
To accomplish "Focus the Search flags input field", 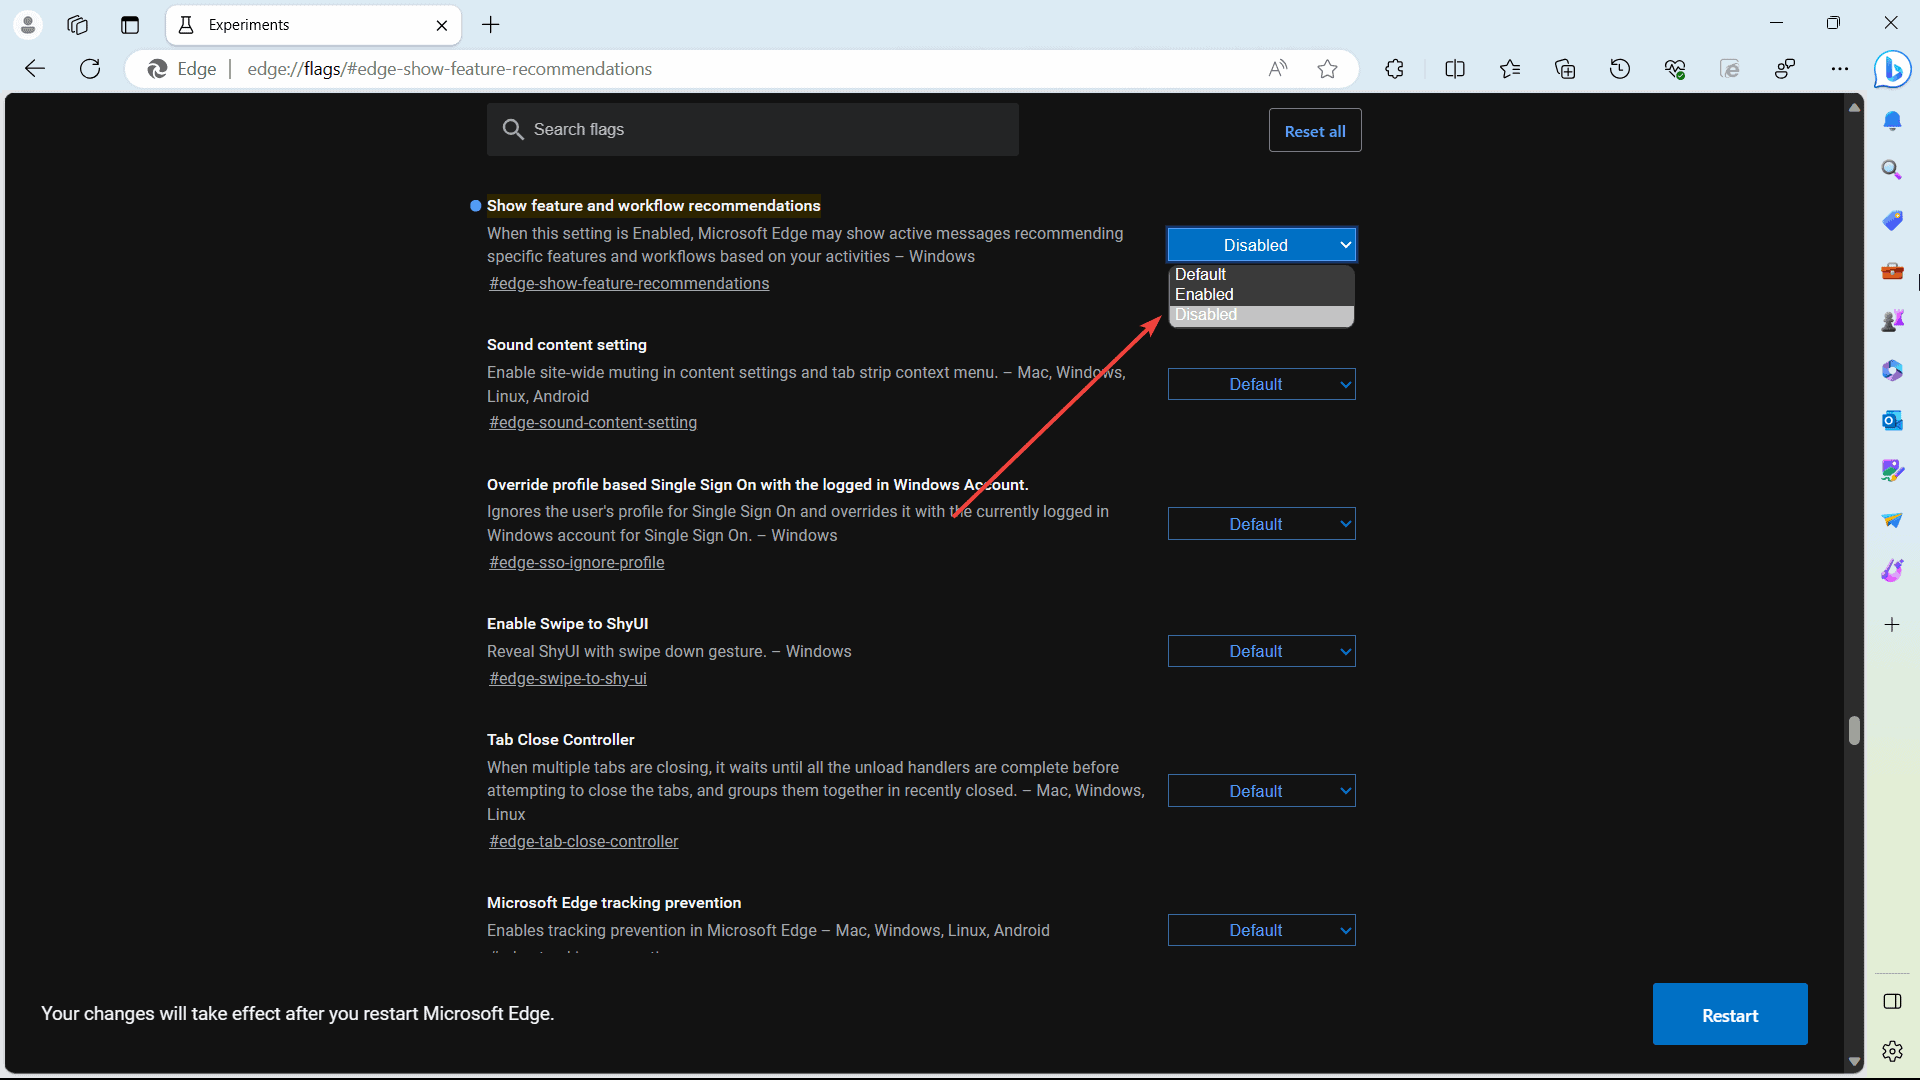I will point(753,129).
